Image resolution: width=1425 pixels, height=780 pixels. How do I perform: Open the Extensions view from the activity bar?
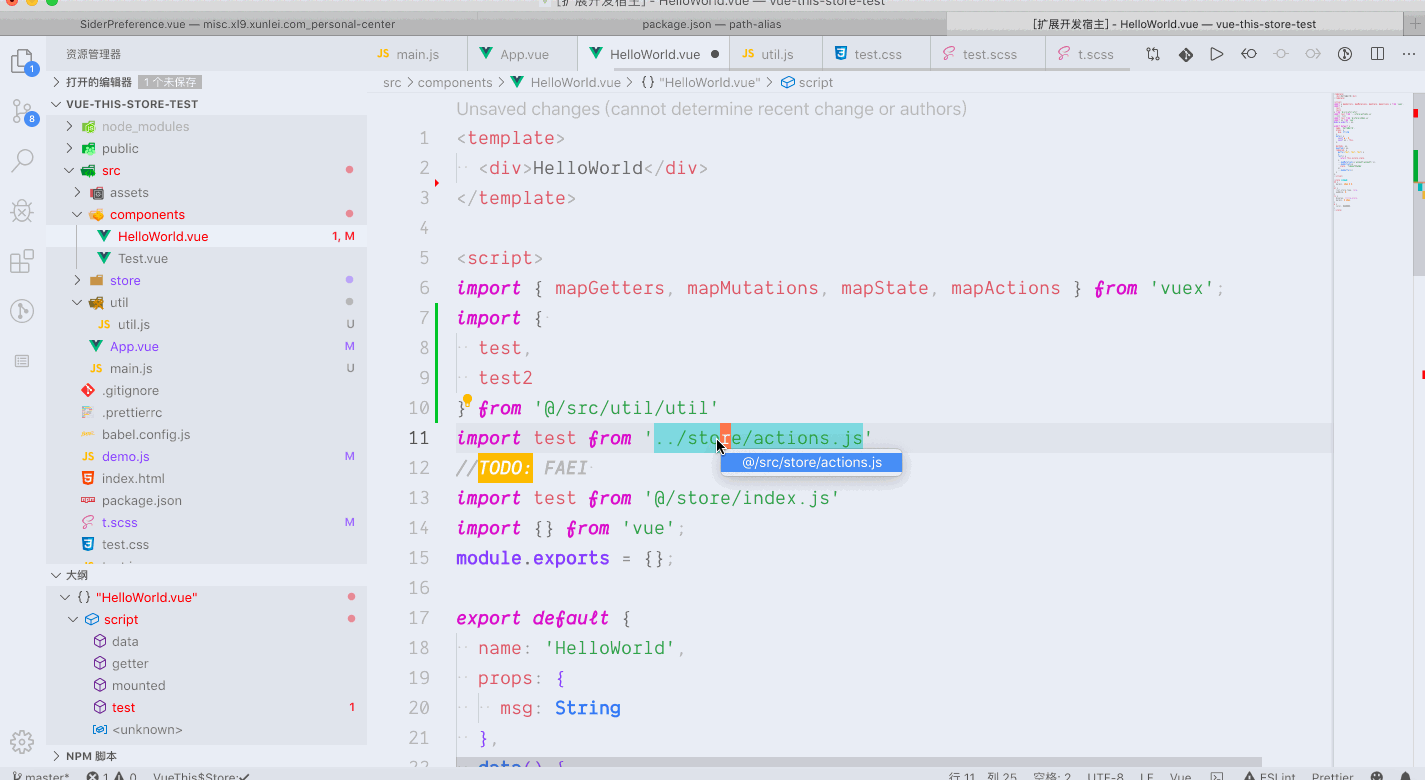coord(22,260)
